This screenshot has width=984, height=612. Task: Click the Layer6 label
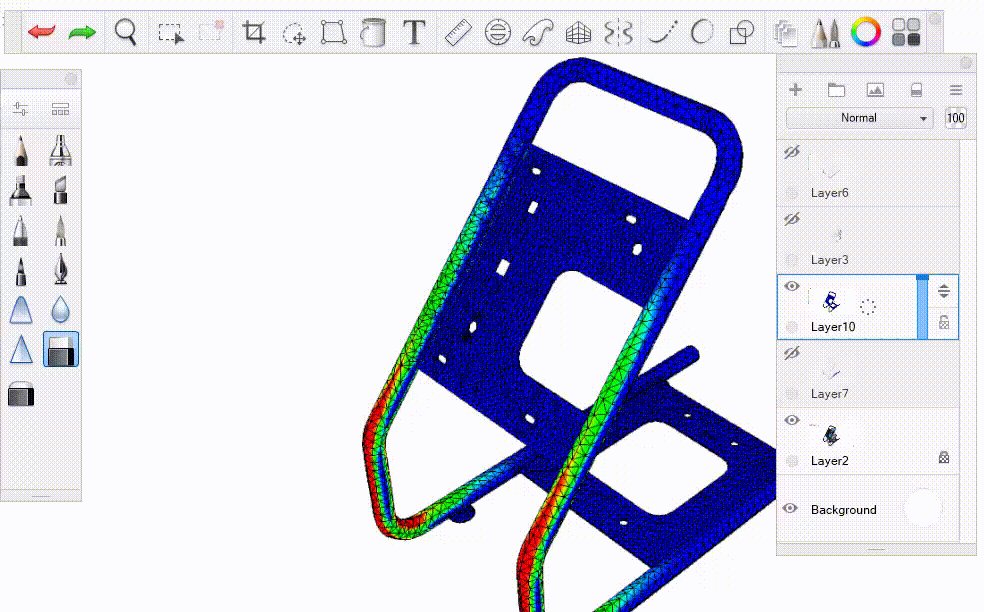tap(830, 193)
